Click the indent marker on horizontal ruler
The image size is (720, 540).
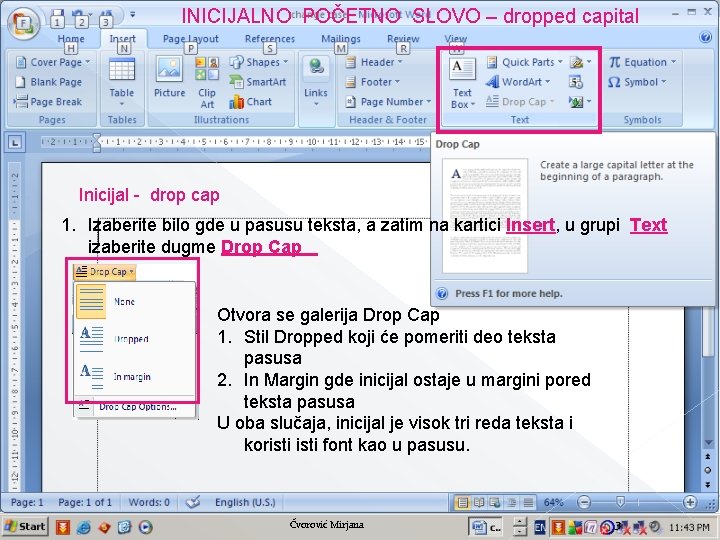coord(96,143)
